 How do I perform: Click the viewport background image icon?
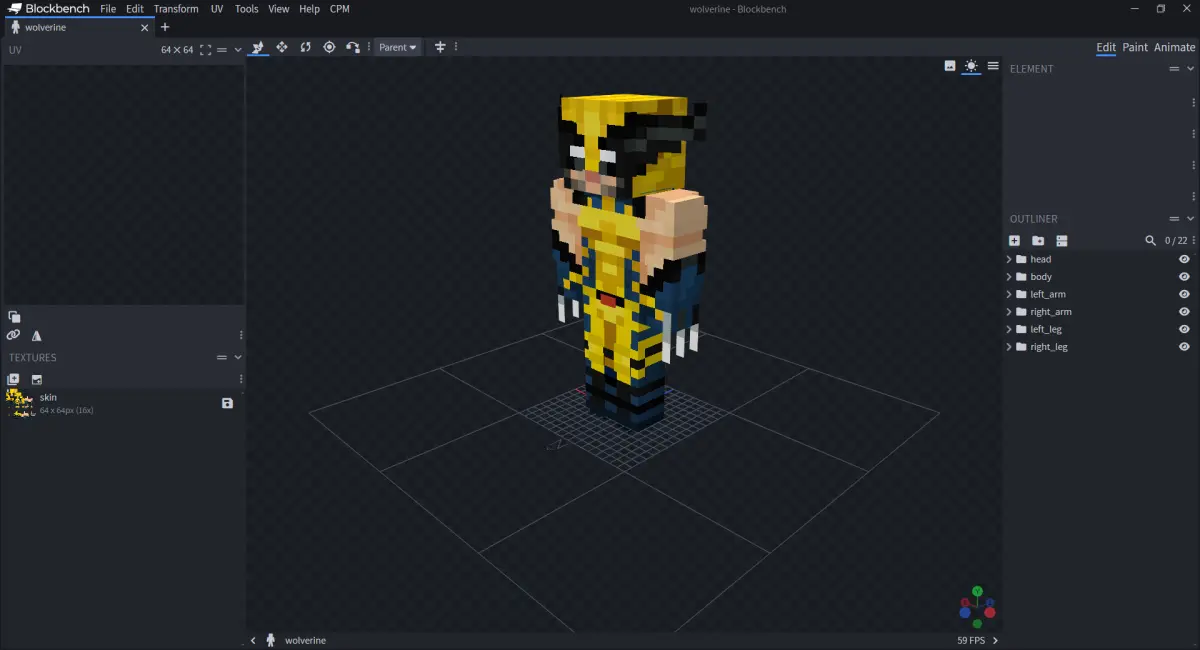tap(950, 66)
